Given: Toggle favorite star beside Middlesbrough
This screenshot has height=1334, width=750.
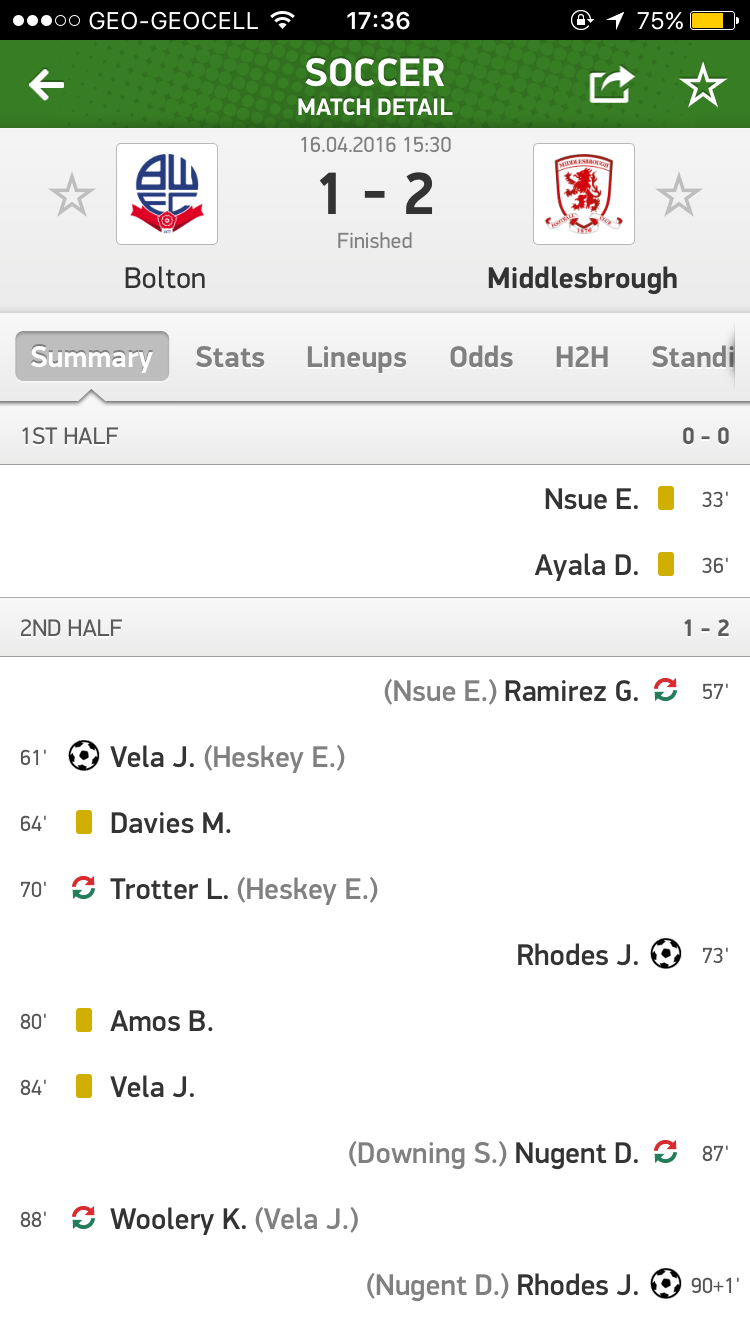Looking at the screenshot, I should tap(679, 195).
